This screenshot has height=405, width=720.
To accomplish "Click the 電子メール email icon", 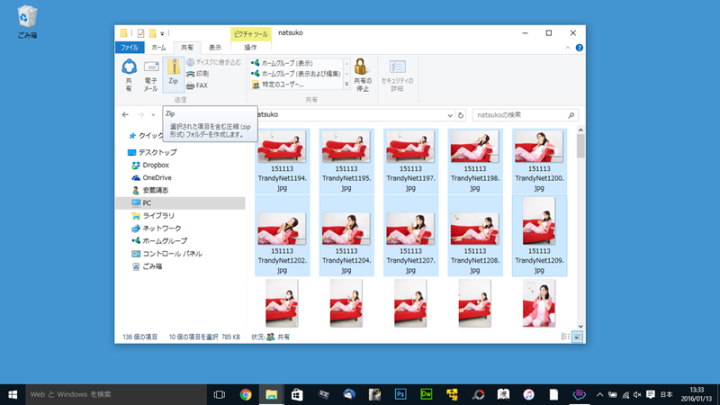I will [x=151, y=67].
